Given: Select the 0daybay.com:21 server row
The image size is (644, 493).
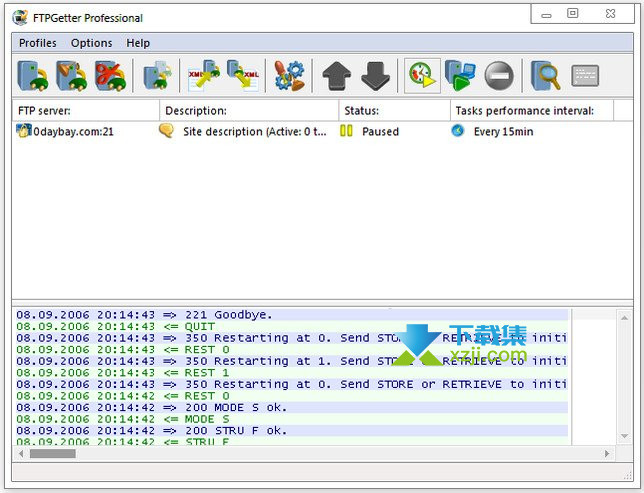Looking at the screenshot, I should 322,131.
